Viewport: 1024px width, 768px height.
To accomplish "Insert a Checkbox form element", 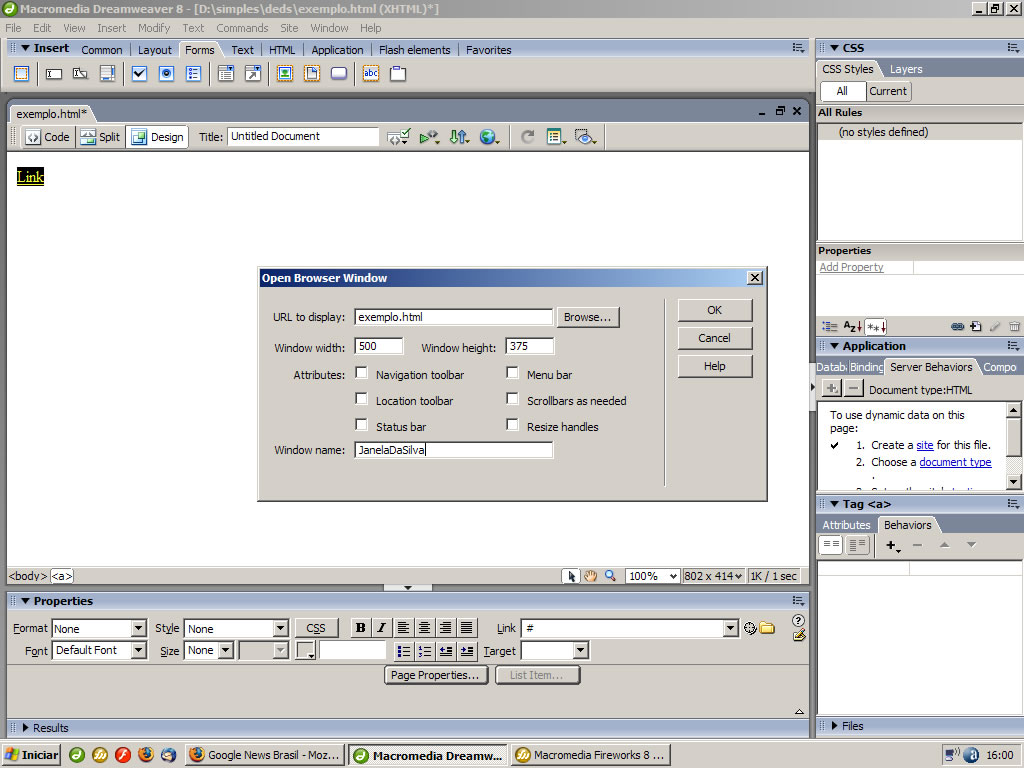I will click(x=139, y=74).
